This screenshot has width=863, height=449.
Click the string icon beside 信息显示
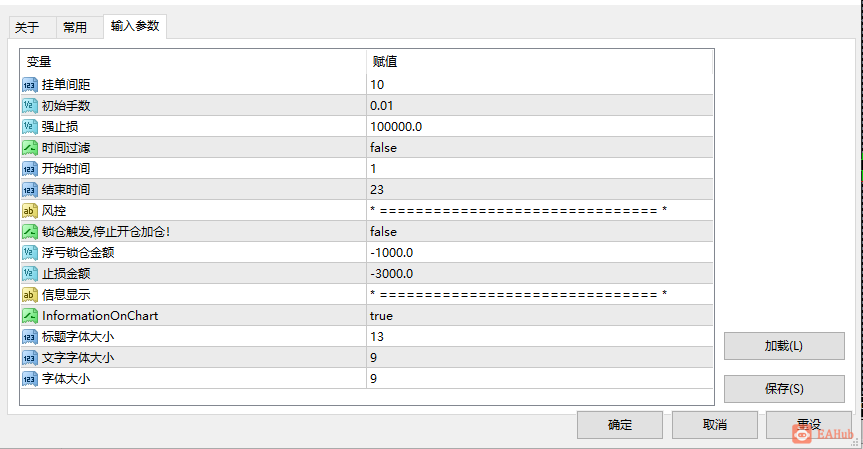click(x=30, y=294)
